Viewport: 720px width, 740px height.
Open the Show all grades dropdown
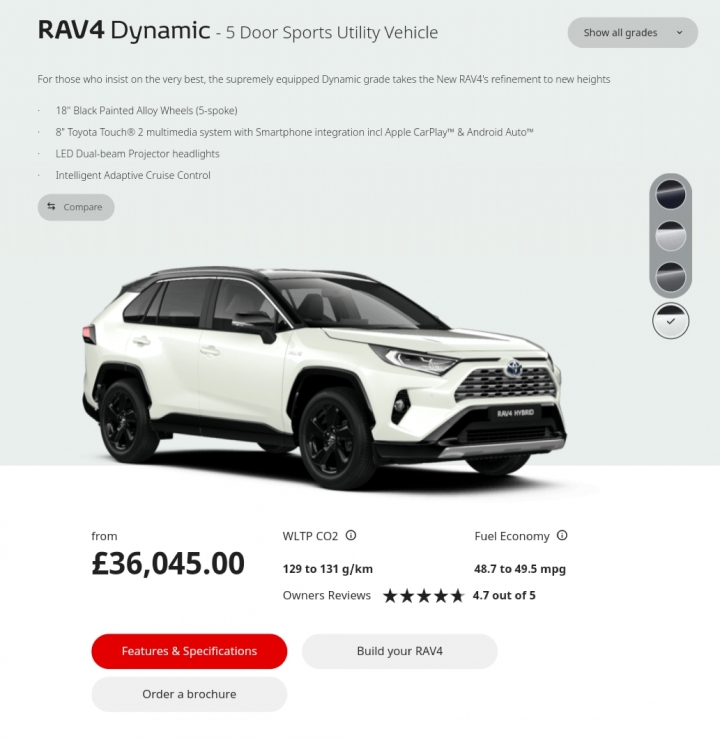pyautogui.click(x=632, y=33)
